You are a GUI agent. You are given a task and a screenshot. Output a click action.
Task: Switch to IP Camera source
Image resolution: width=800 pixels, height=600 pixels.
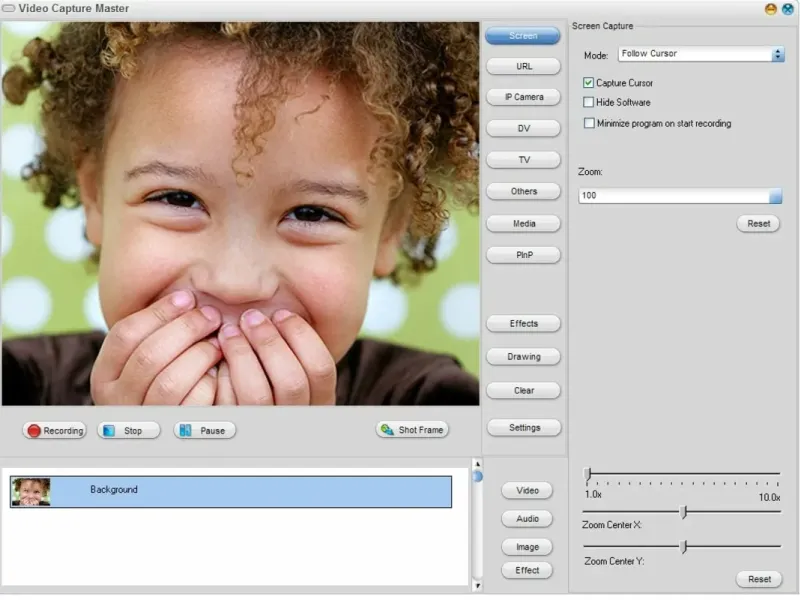(x=523, y=97)
